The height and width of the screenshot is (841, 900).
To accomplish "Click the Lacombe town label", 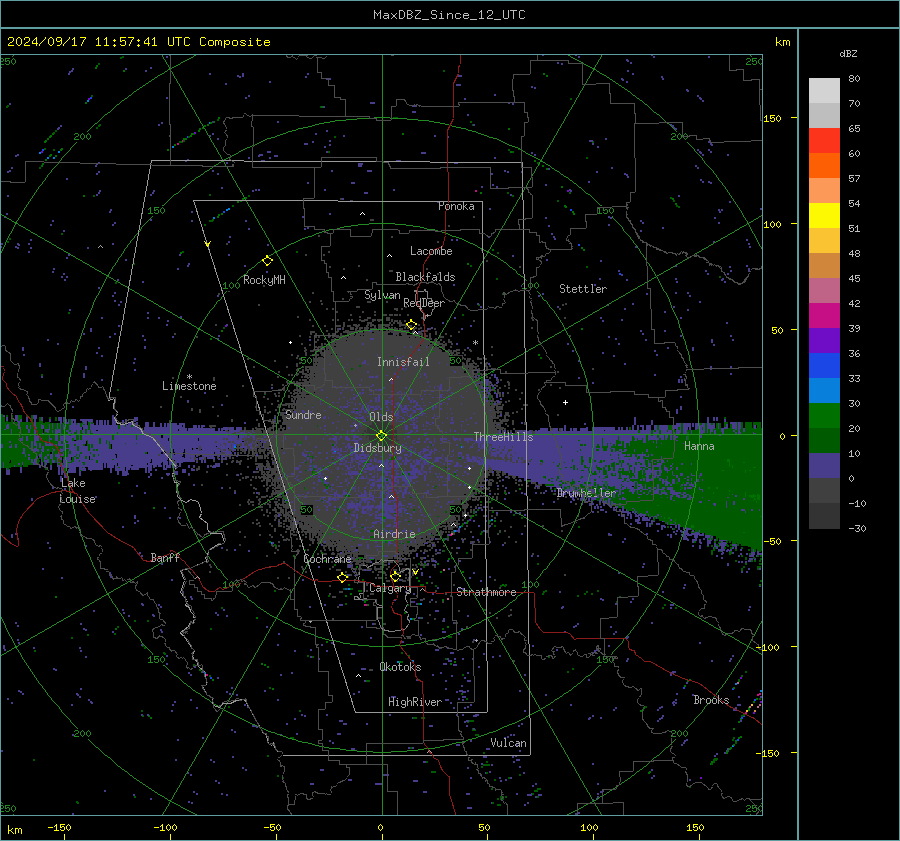I will click(431, 251).
